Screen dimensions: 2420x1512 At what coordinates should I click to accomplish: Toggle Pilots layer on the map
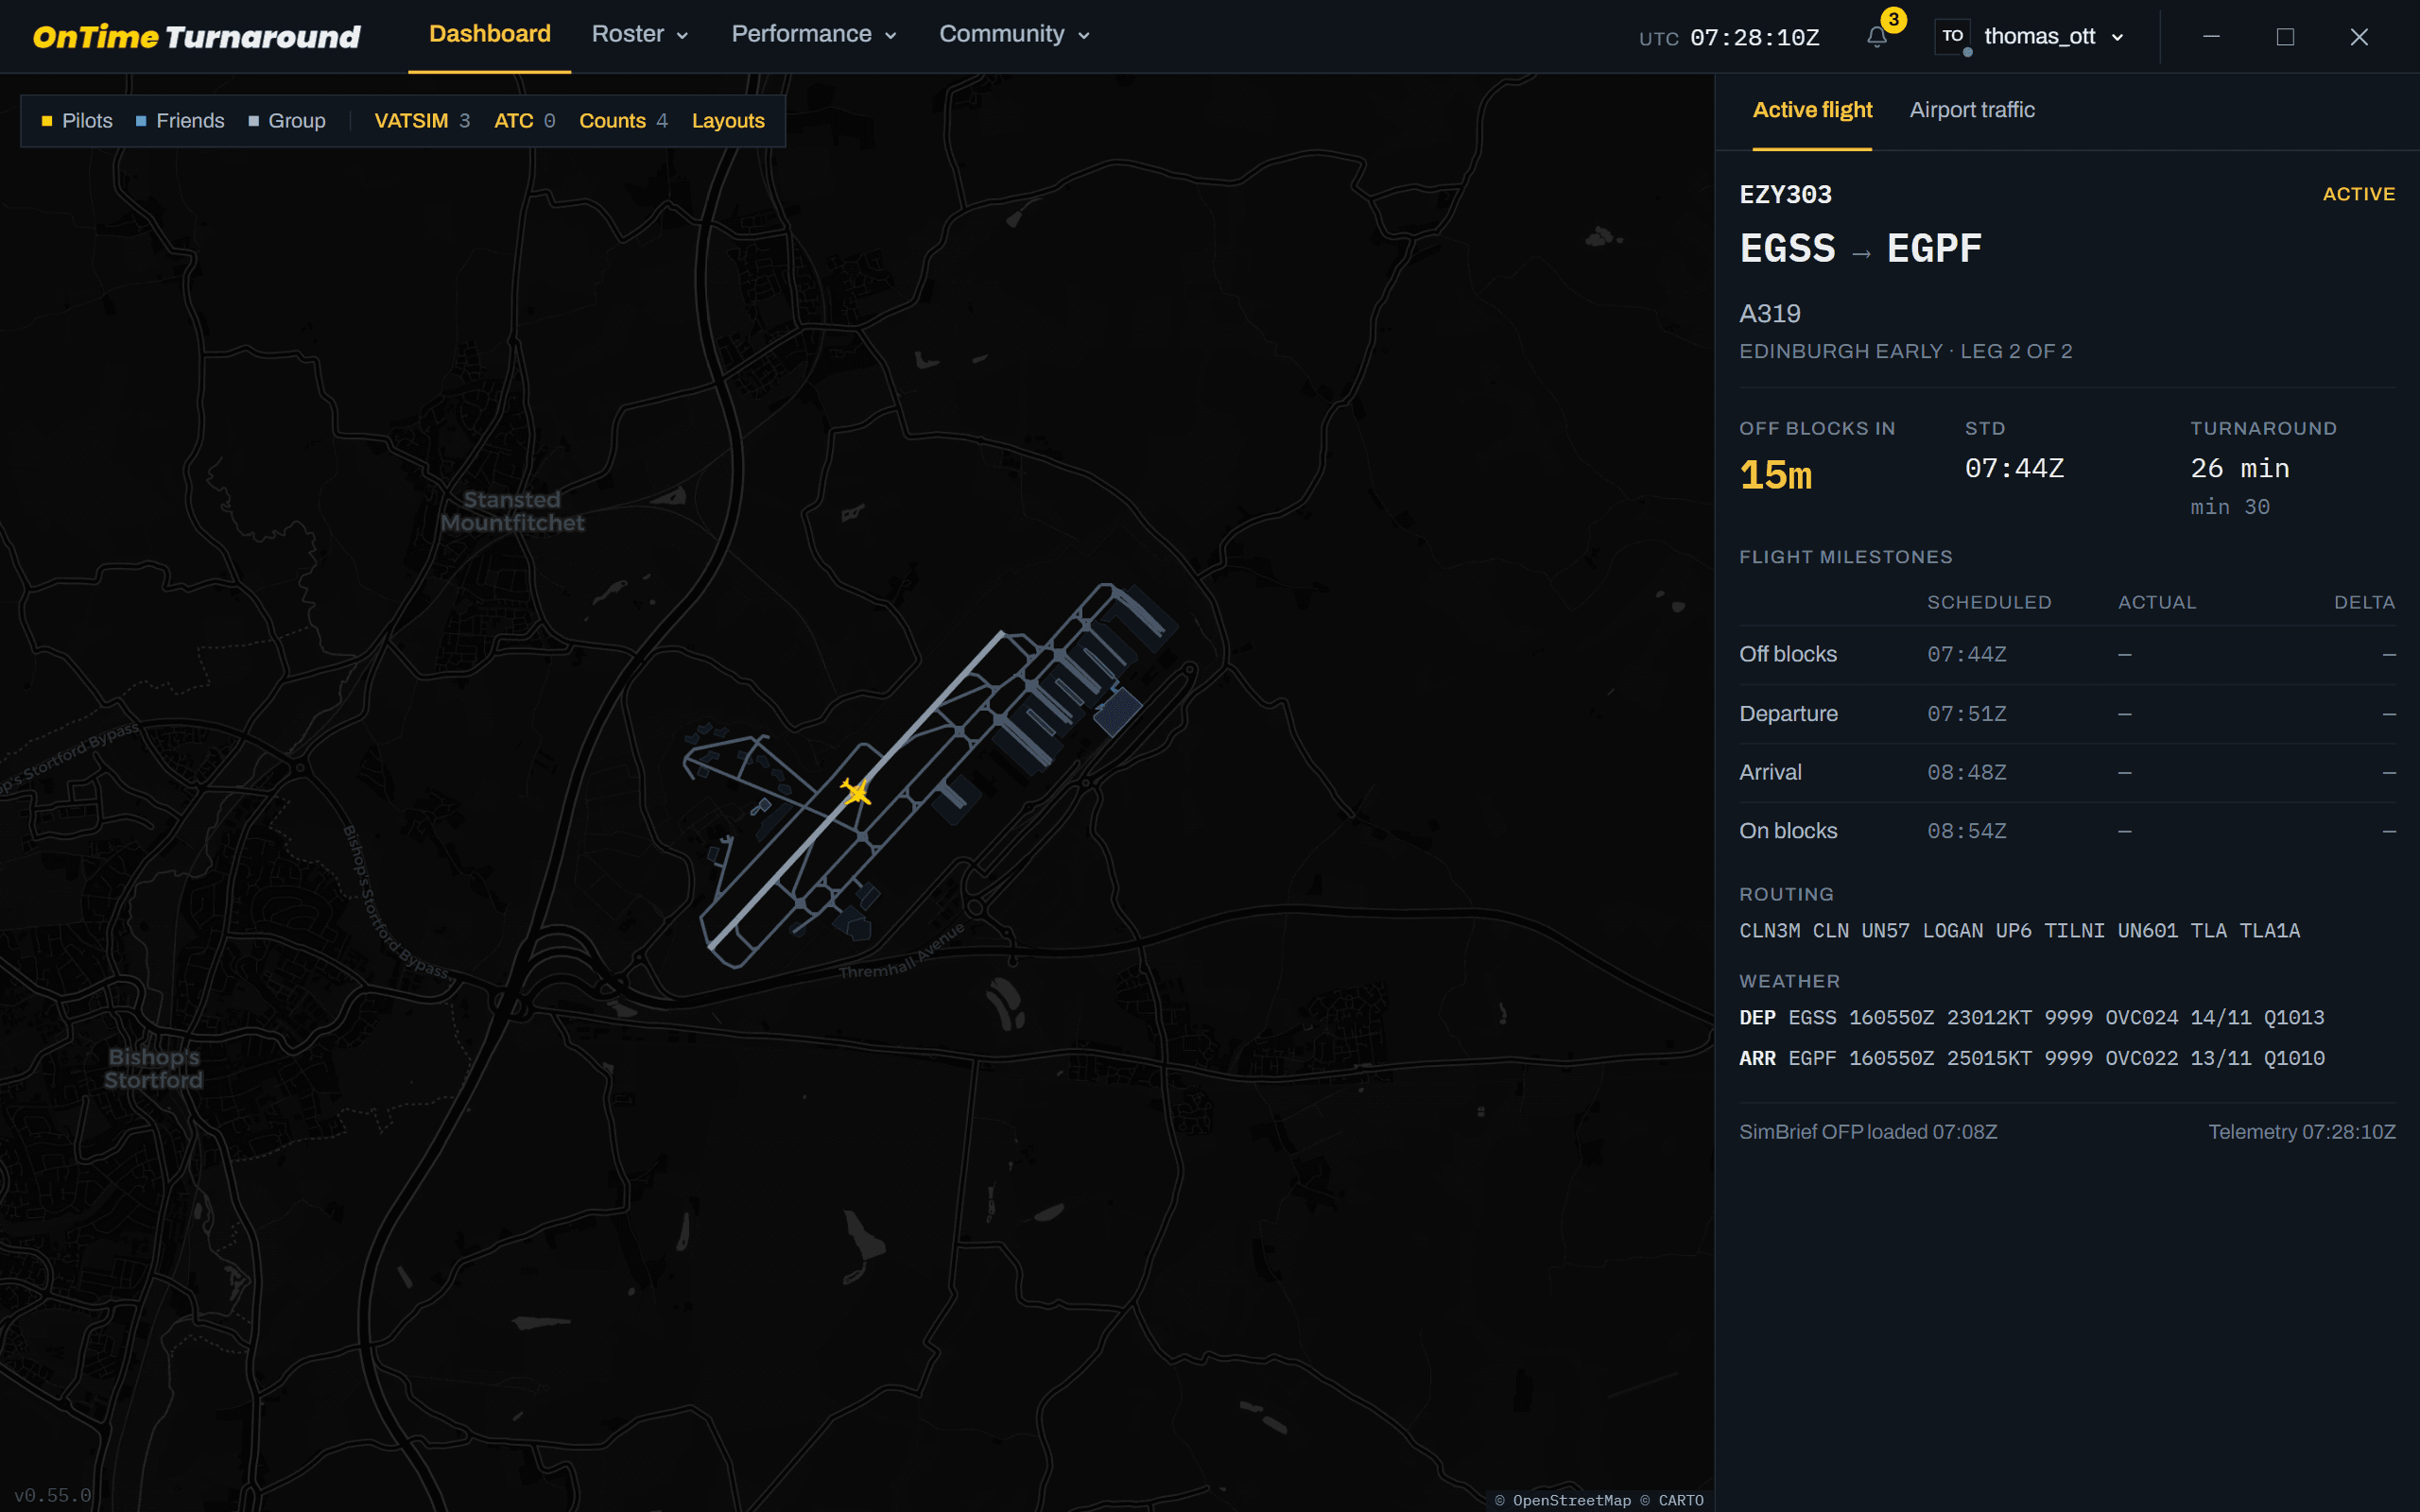click(x=77, y=121)
